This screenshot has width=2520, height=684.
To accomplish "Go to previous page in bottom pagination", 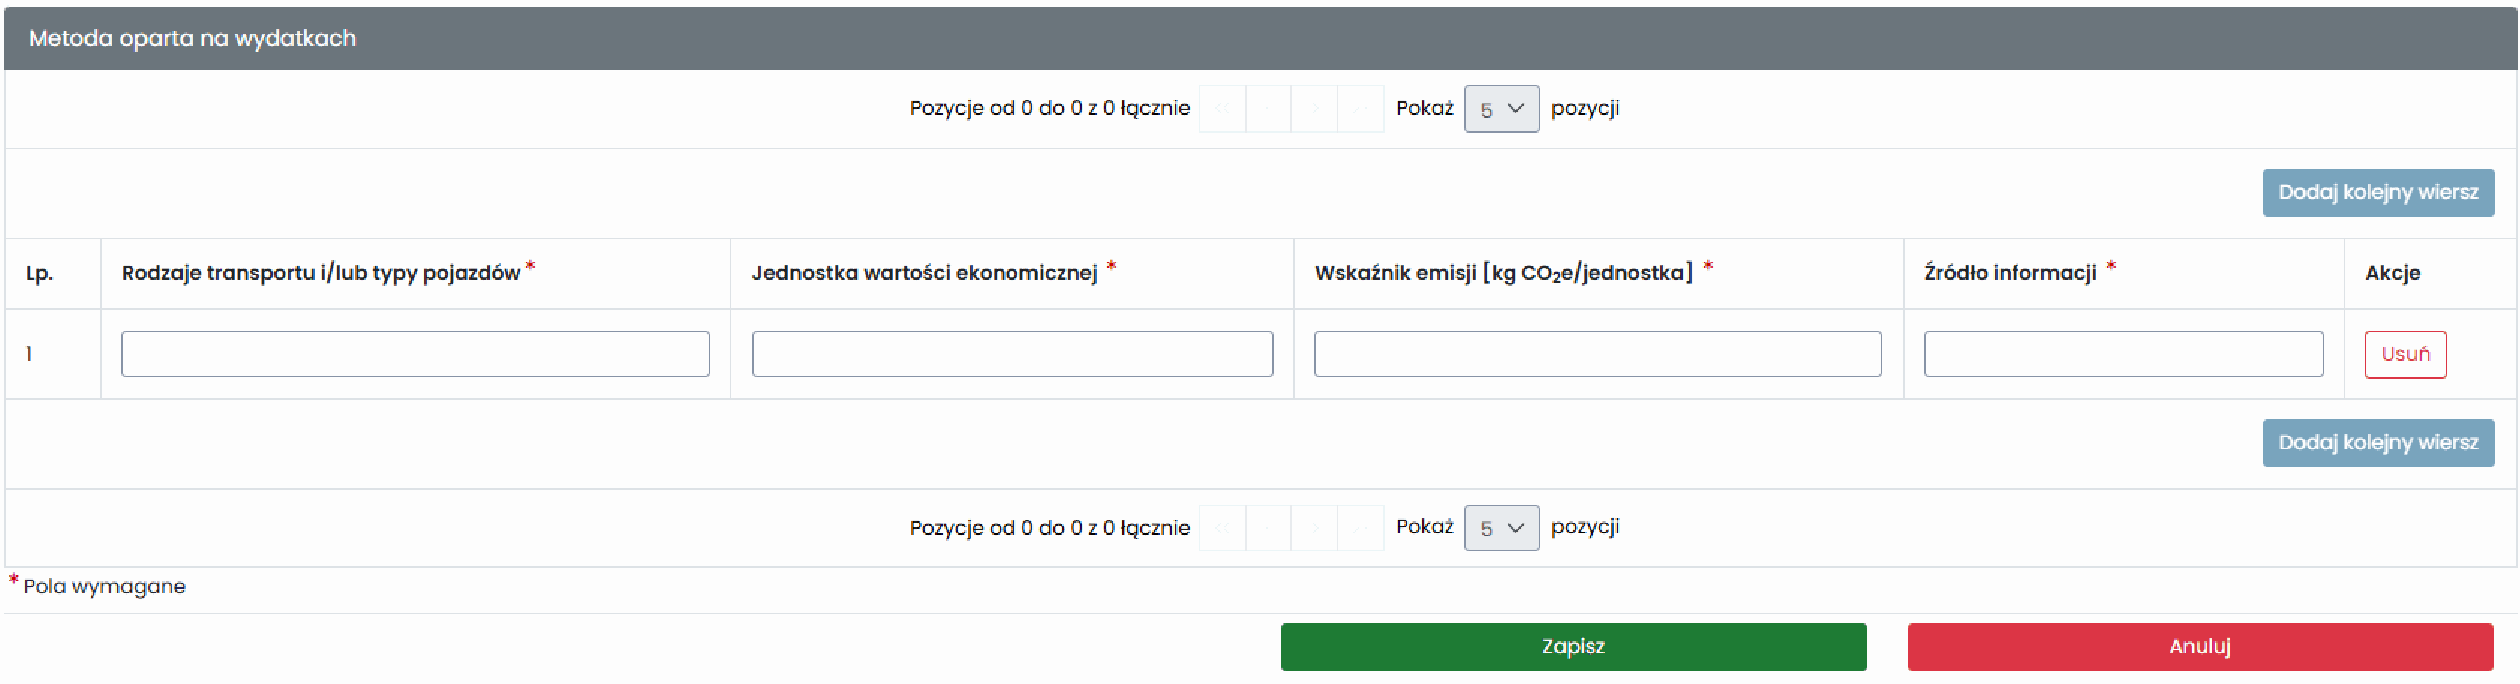I will point(1268,528).
